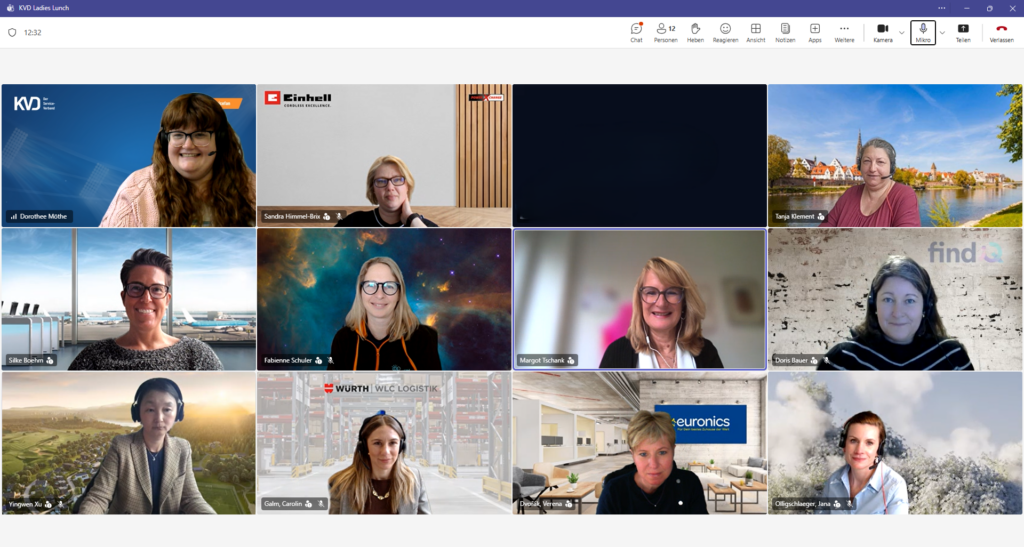Open Weitere more actions menu
The width and height of the screenshot is (1024, 547).
click(x=844, y=32)
